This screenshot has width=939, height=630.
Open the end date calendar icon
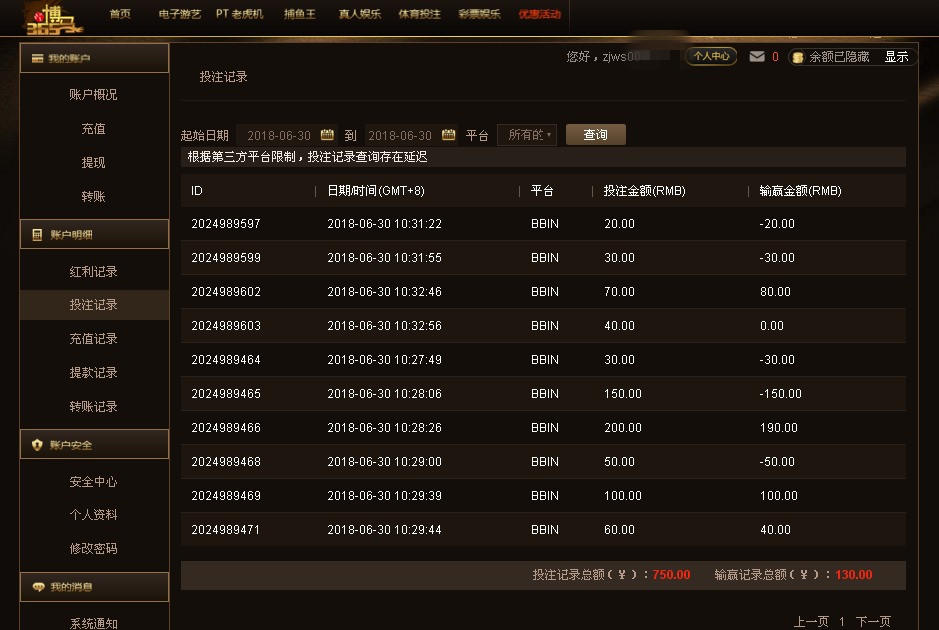tap(448, 135)
